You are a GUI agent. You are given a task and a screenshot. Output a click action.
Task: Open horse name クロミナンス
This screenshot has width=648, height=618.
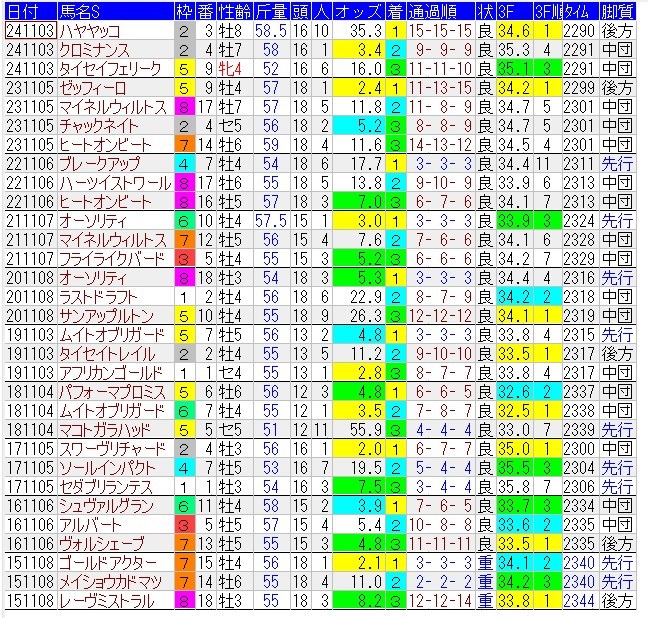[x=93, y=50]
